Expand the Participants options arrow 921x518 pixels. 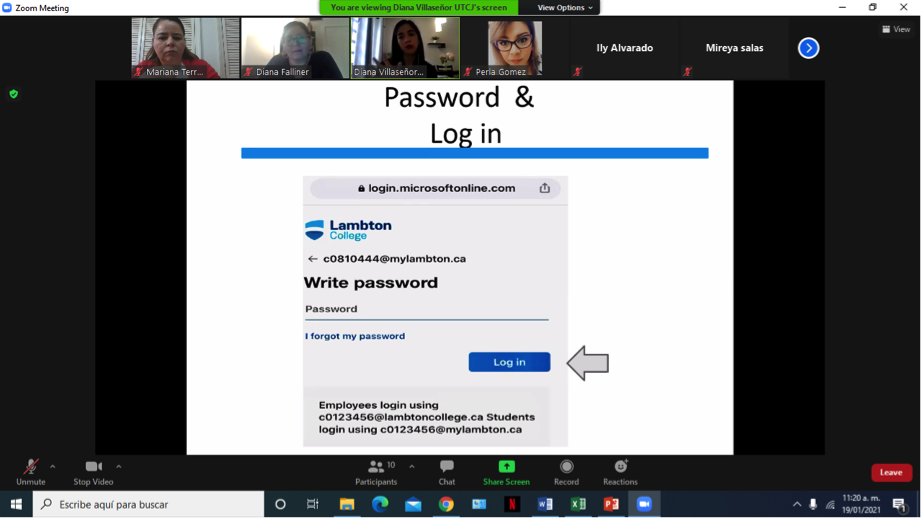click(x=412, y=467)
